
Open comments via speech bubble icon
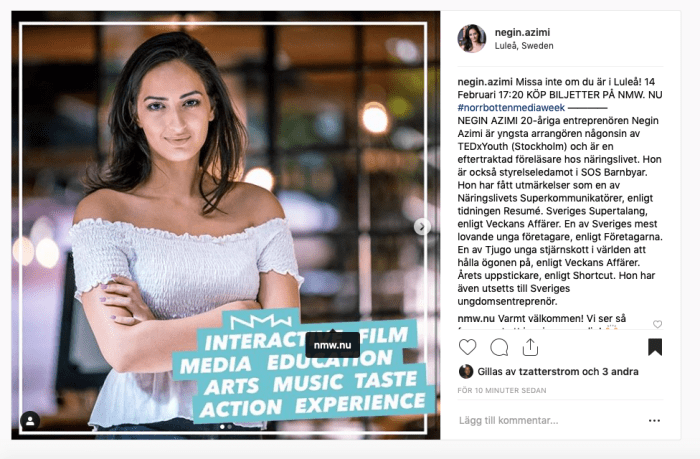499,347
